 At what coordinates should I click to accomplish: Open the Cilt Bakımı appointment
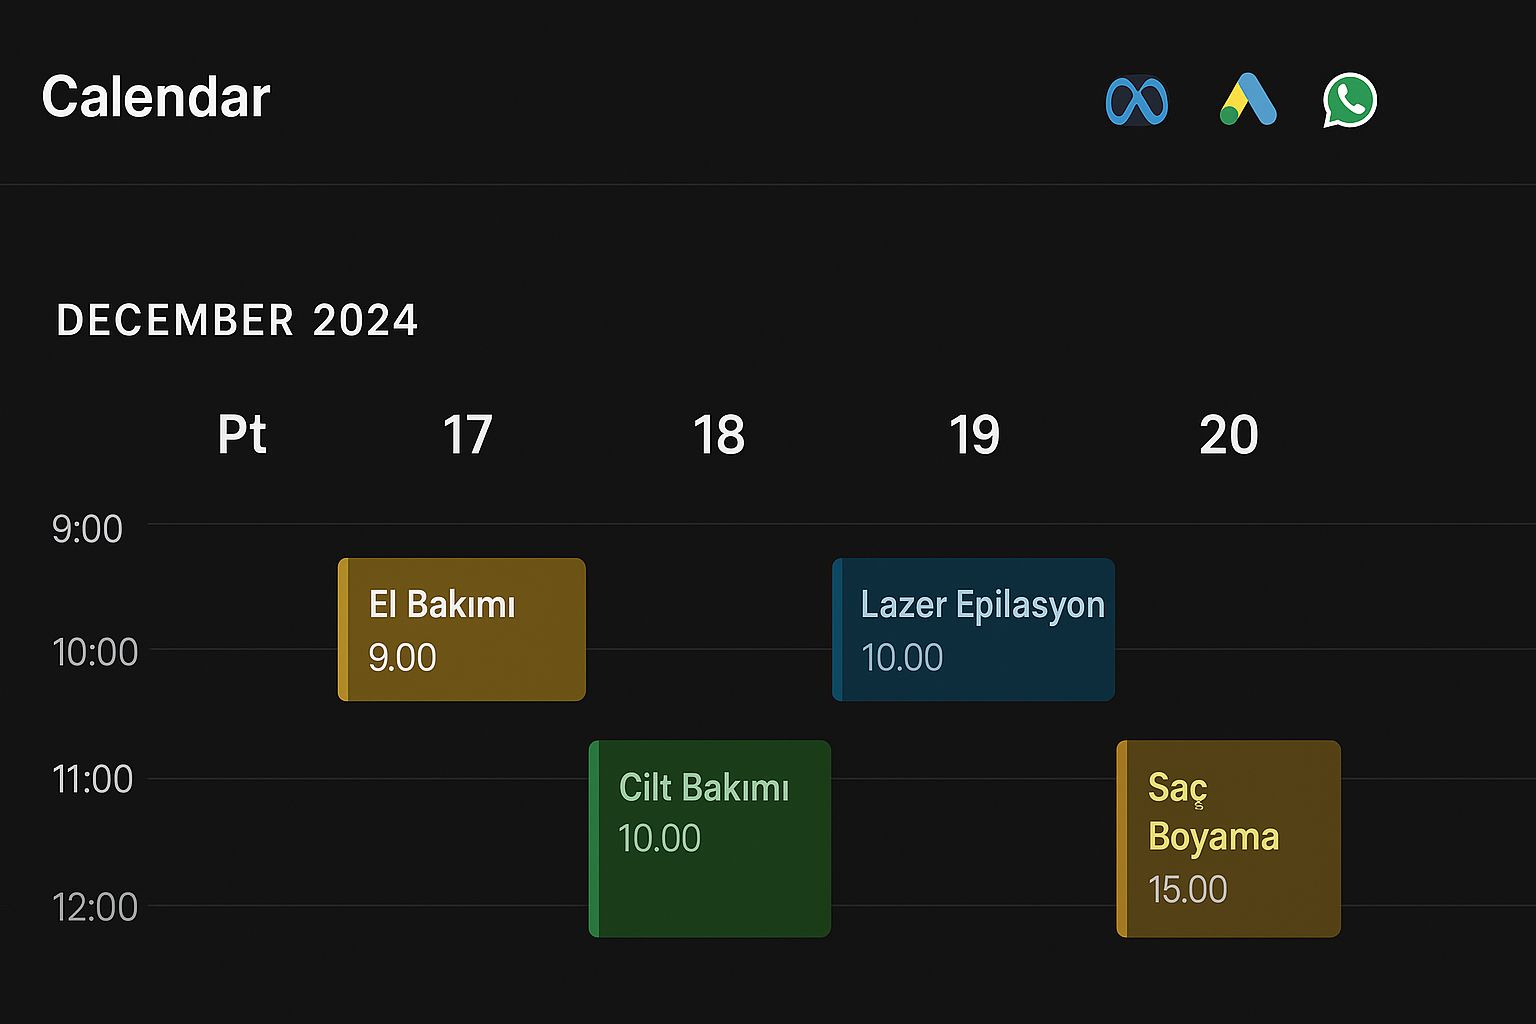pos(710,838)
